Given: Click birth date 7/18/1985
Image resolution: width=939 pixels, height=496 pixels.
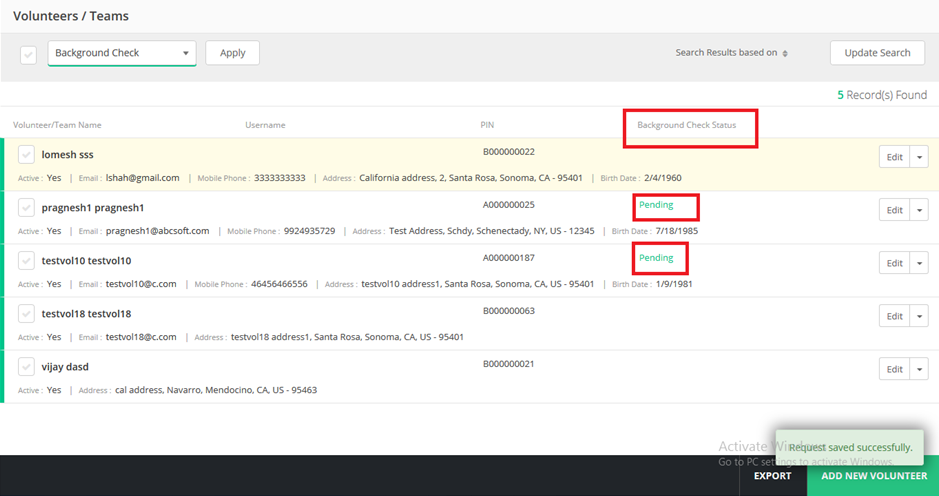Looking at the screenshot, I should tap(677, 231).
